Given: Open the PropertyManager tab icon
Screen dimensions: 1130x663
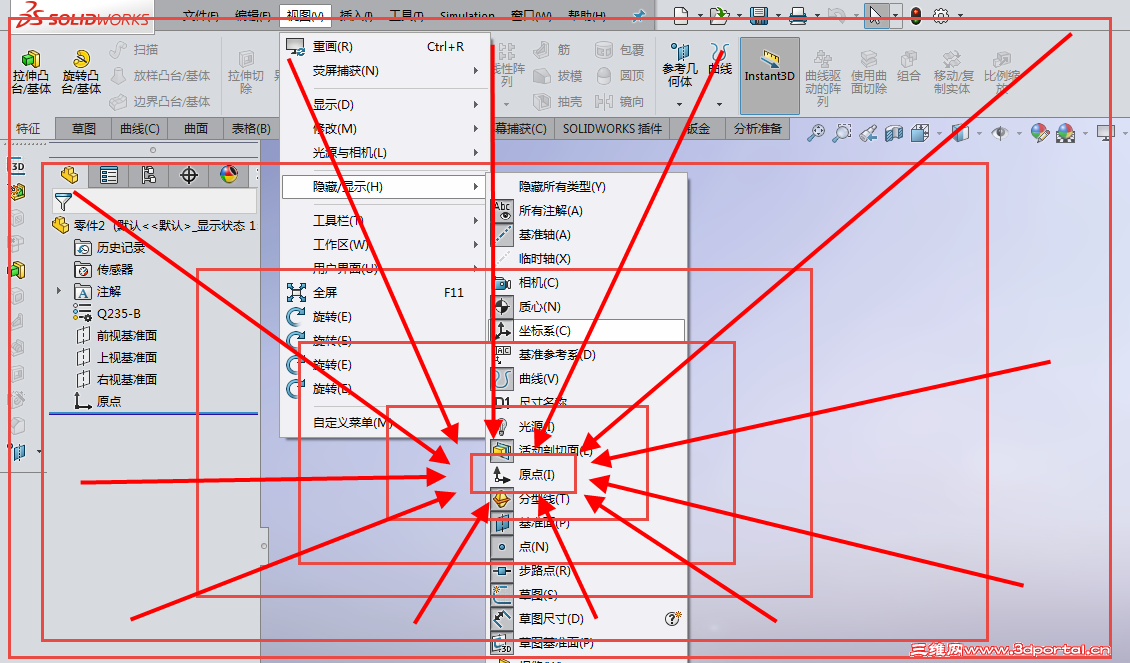Looking at the screenshot, I should click(109, 175).
